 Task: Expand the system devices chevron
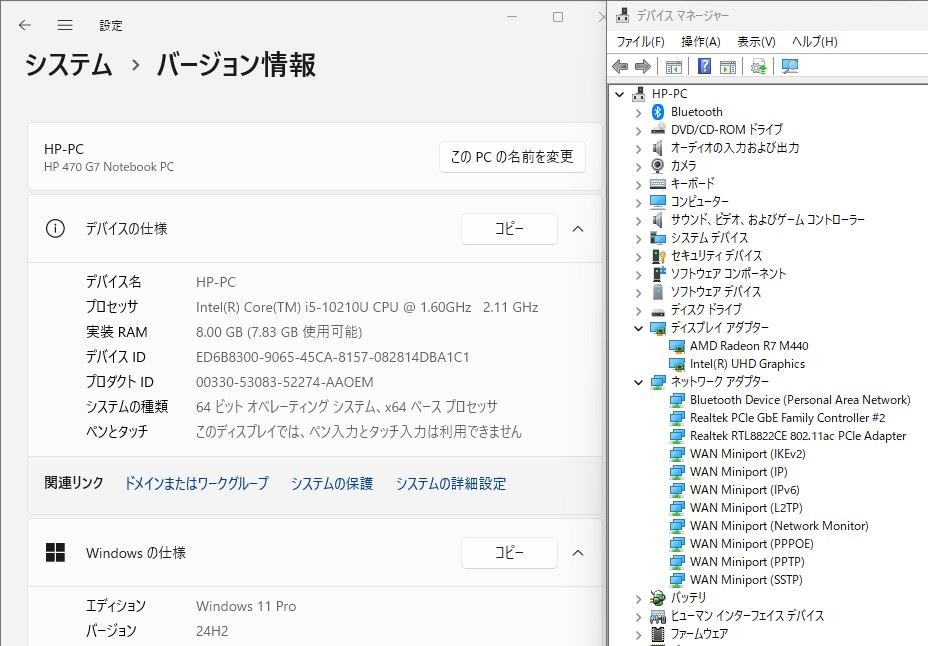click(x=638, y=238)
